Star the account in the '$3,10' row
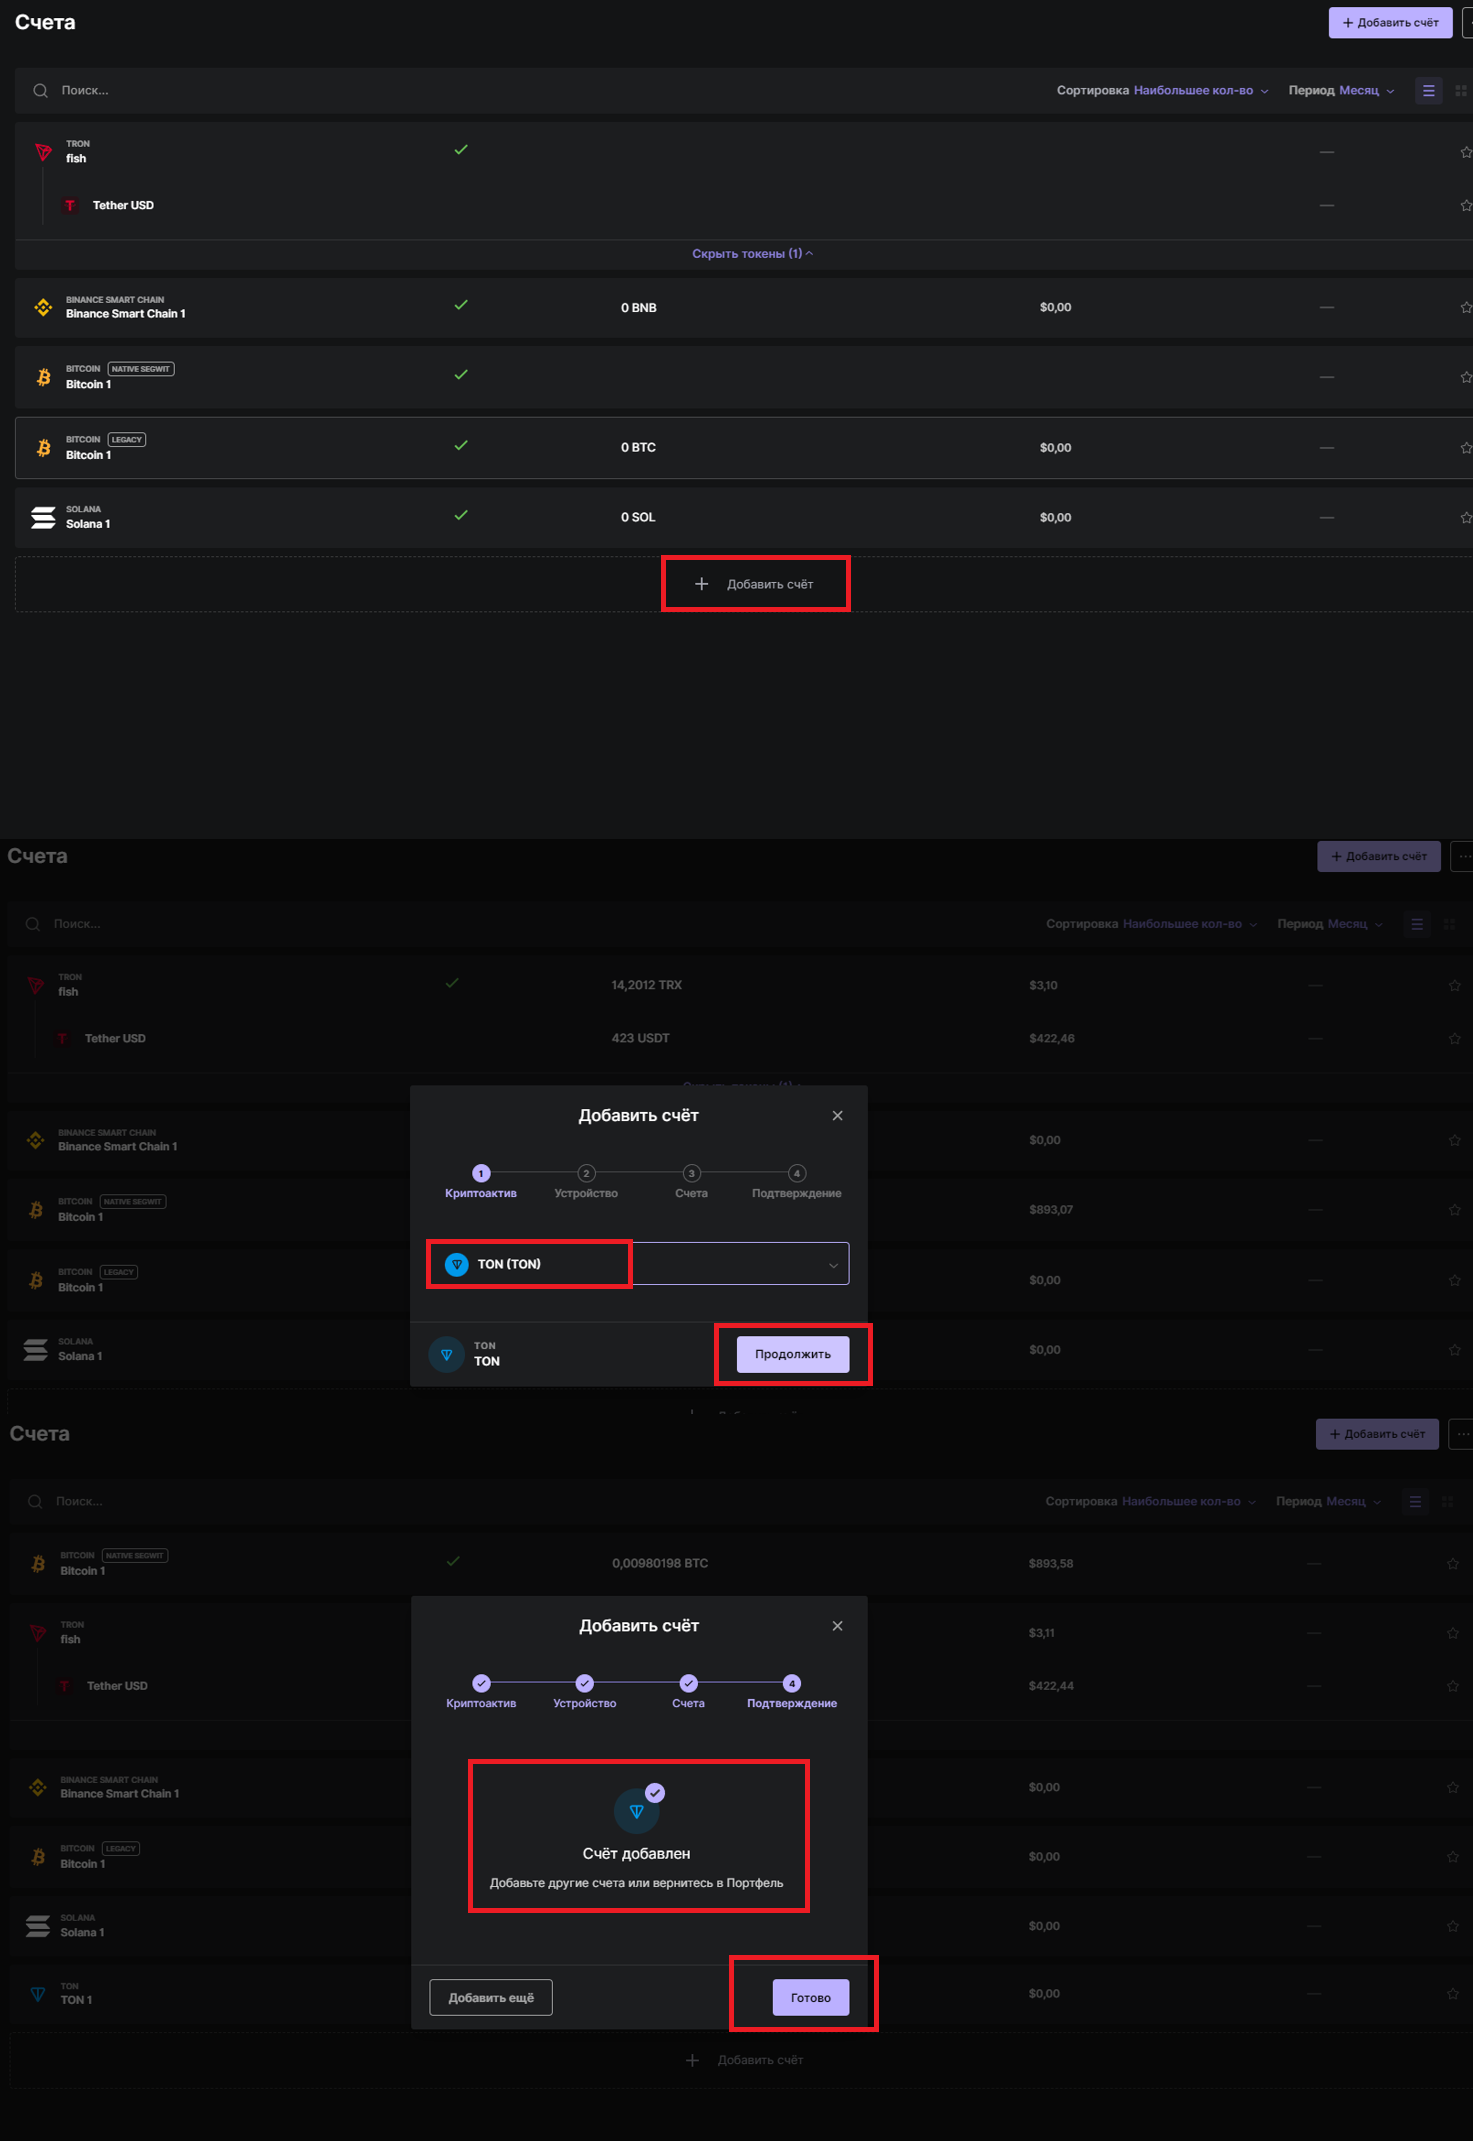The image size is (1473, 2141). pos(1454,985)
